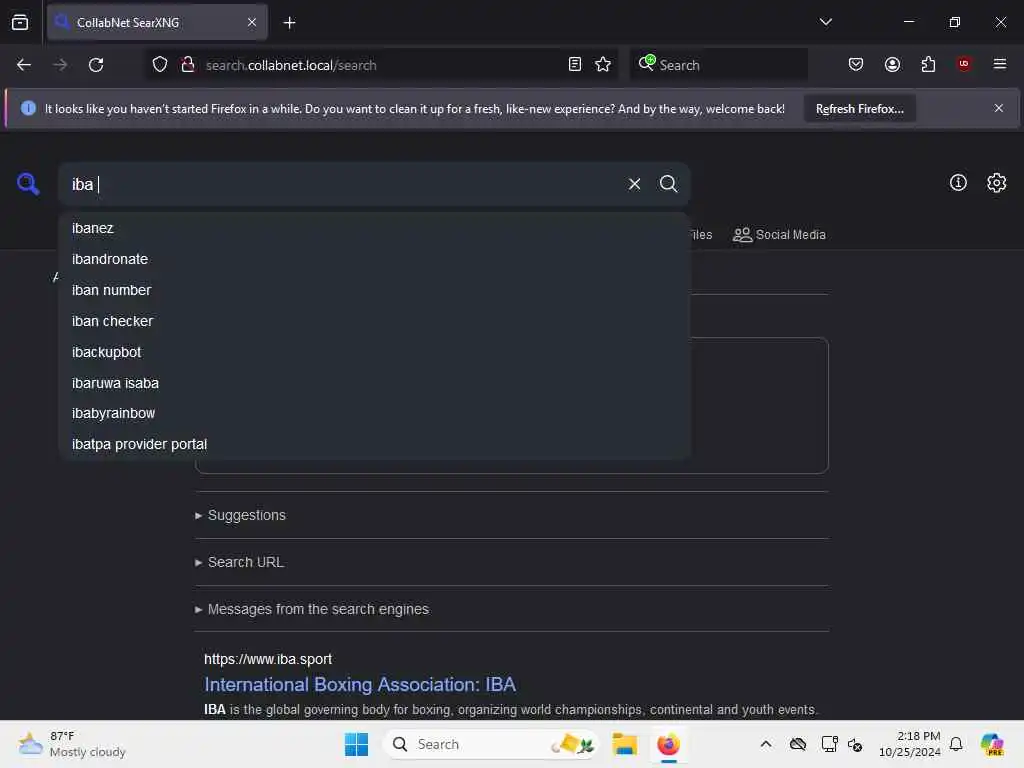Image resolution: width=1024 pixels, height=768 pixels.
Task: Open the Windows Start menu
Action: pos(356,744)
